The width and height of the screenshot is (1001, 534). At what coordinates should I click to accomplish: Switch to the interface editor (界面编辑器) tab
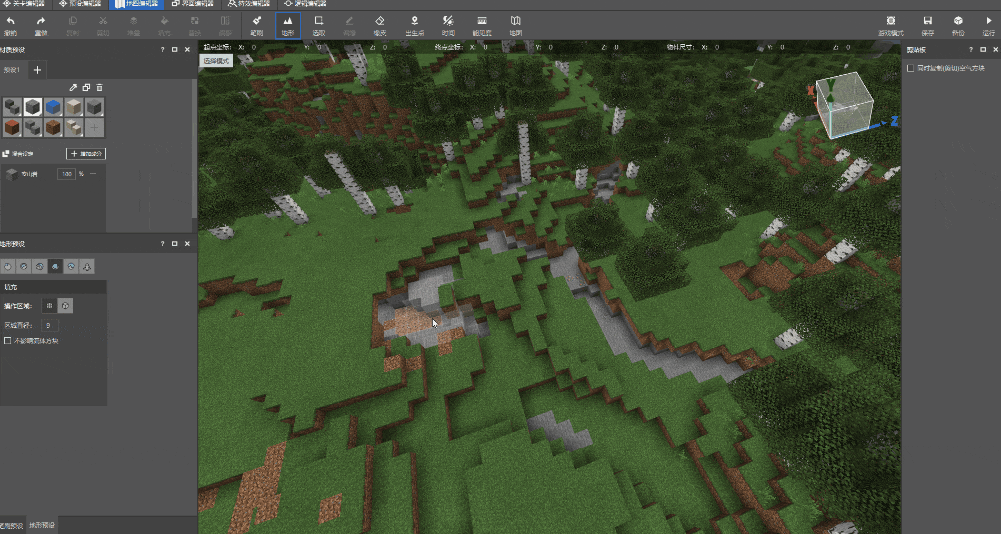(x=192, y=4)
